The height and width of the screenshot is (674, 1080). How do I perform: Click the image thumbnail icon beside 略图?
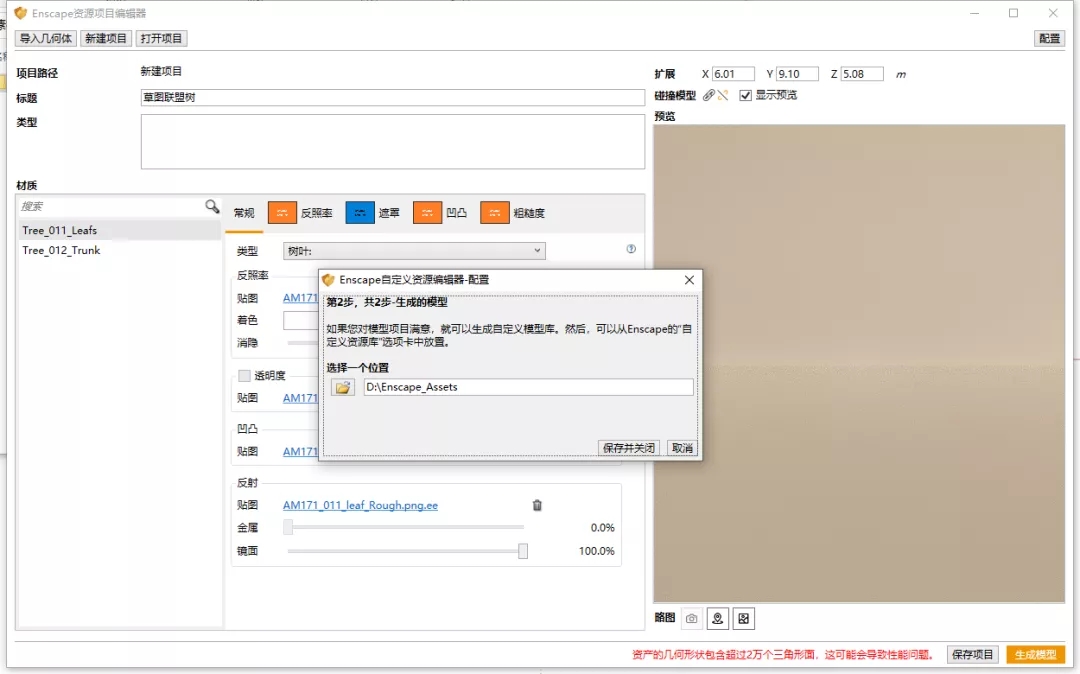743,619
